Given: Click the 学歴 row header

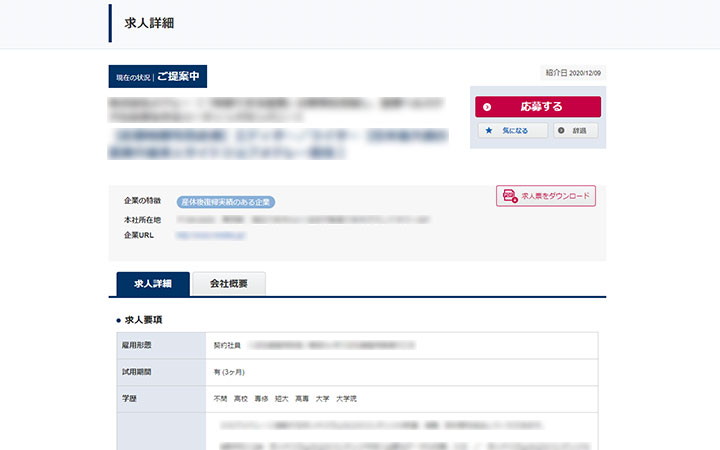Looking at the screenshot, I should [x=128, y=398].
